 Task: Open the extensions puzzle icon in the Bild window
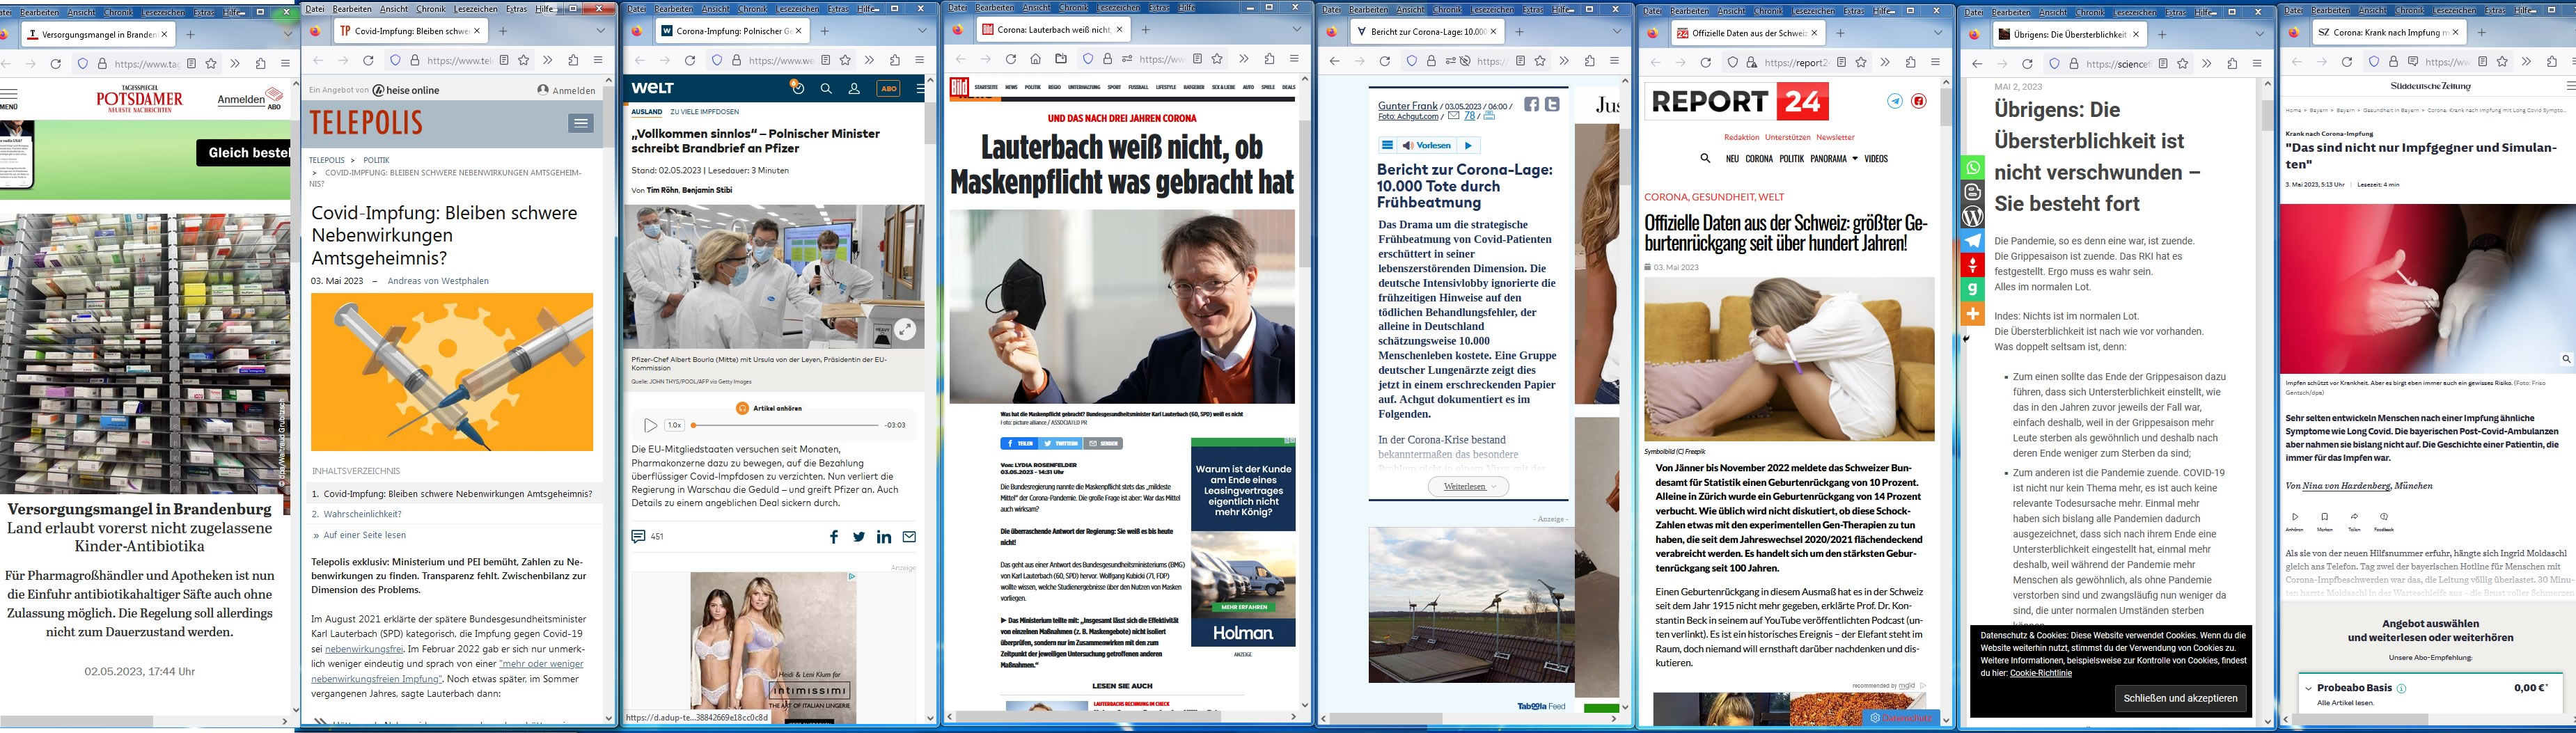click(x=1269, y=59)
